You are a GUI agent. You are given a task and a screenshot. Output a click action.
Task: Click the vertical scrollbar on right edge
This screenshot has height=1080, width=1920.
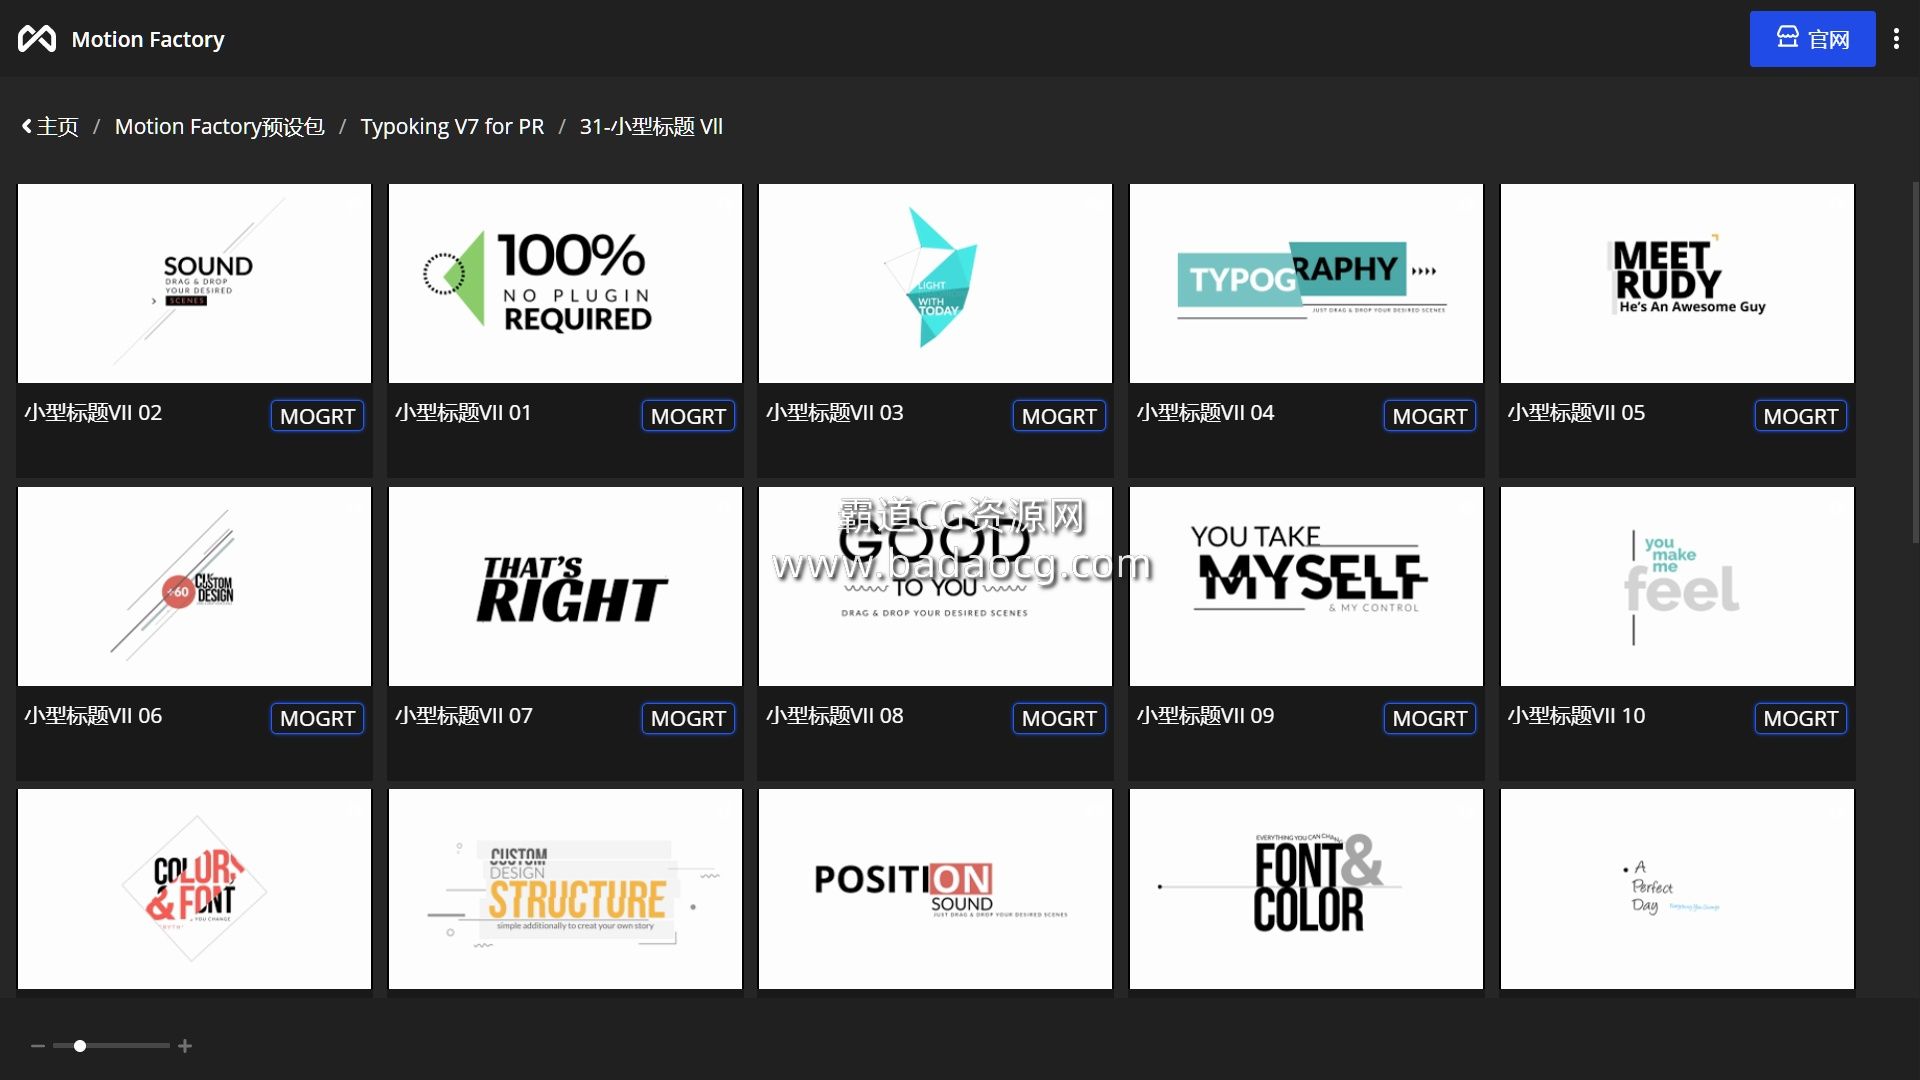coord(1915,362)
